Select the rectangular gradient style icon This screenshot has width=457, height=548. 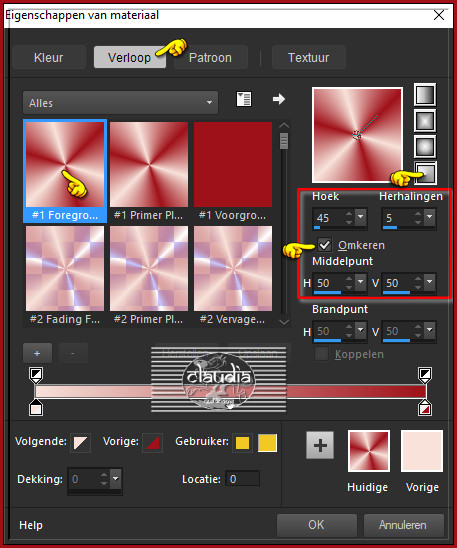425,121
